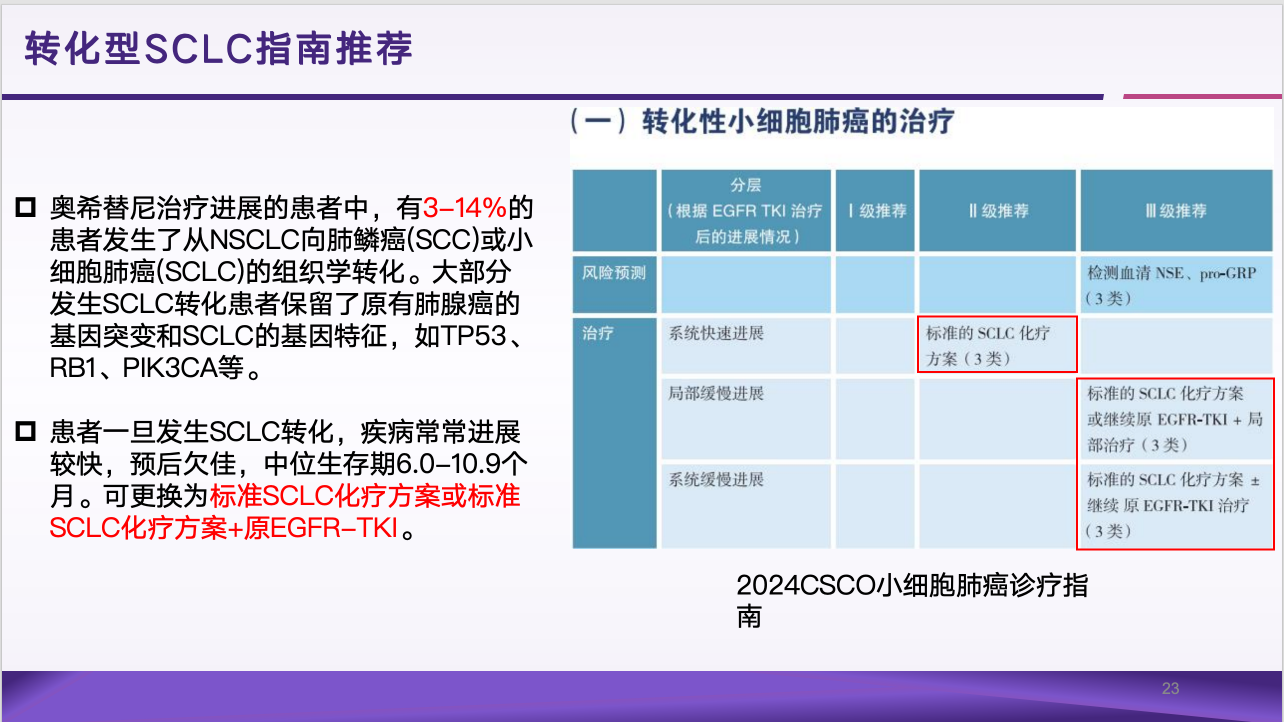The width and height of the screenshot is (1284, 722).
Task: Click the cell 检测血清 NSE、pro-GRP
Action: click(1177, 285)
